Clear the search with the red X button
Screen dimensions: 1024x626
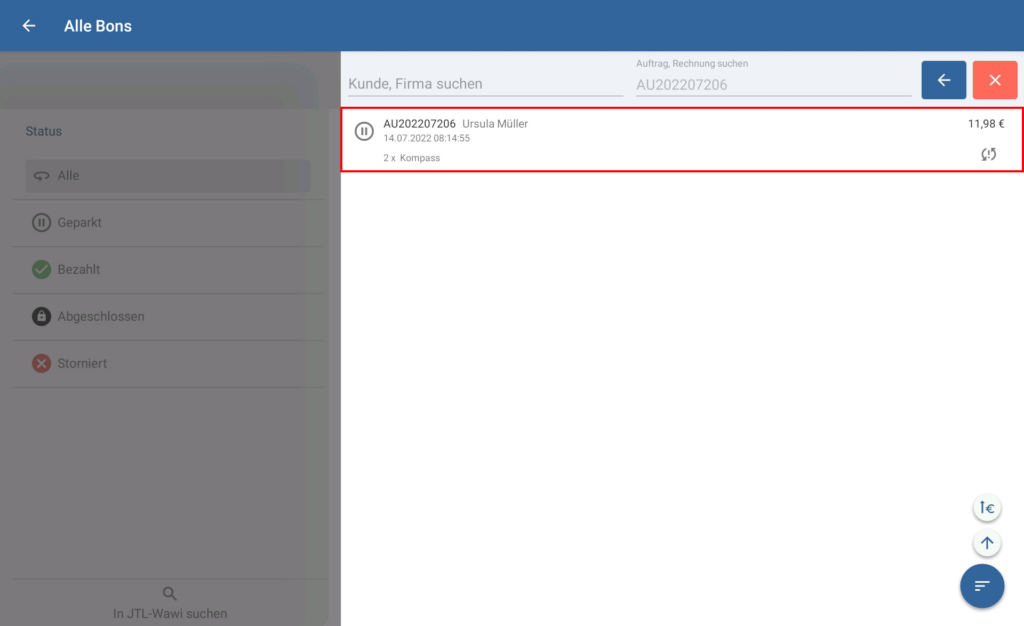click(994, 80)
